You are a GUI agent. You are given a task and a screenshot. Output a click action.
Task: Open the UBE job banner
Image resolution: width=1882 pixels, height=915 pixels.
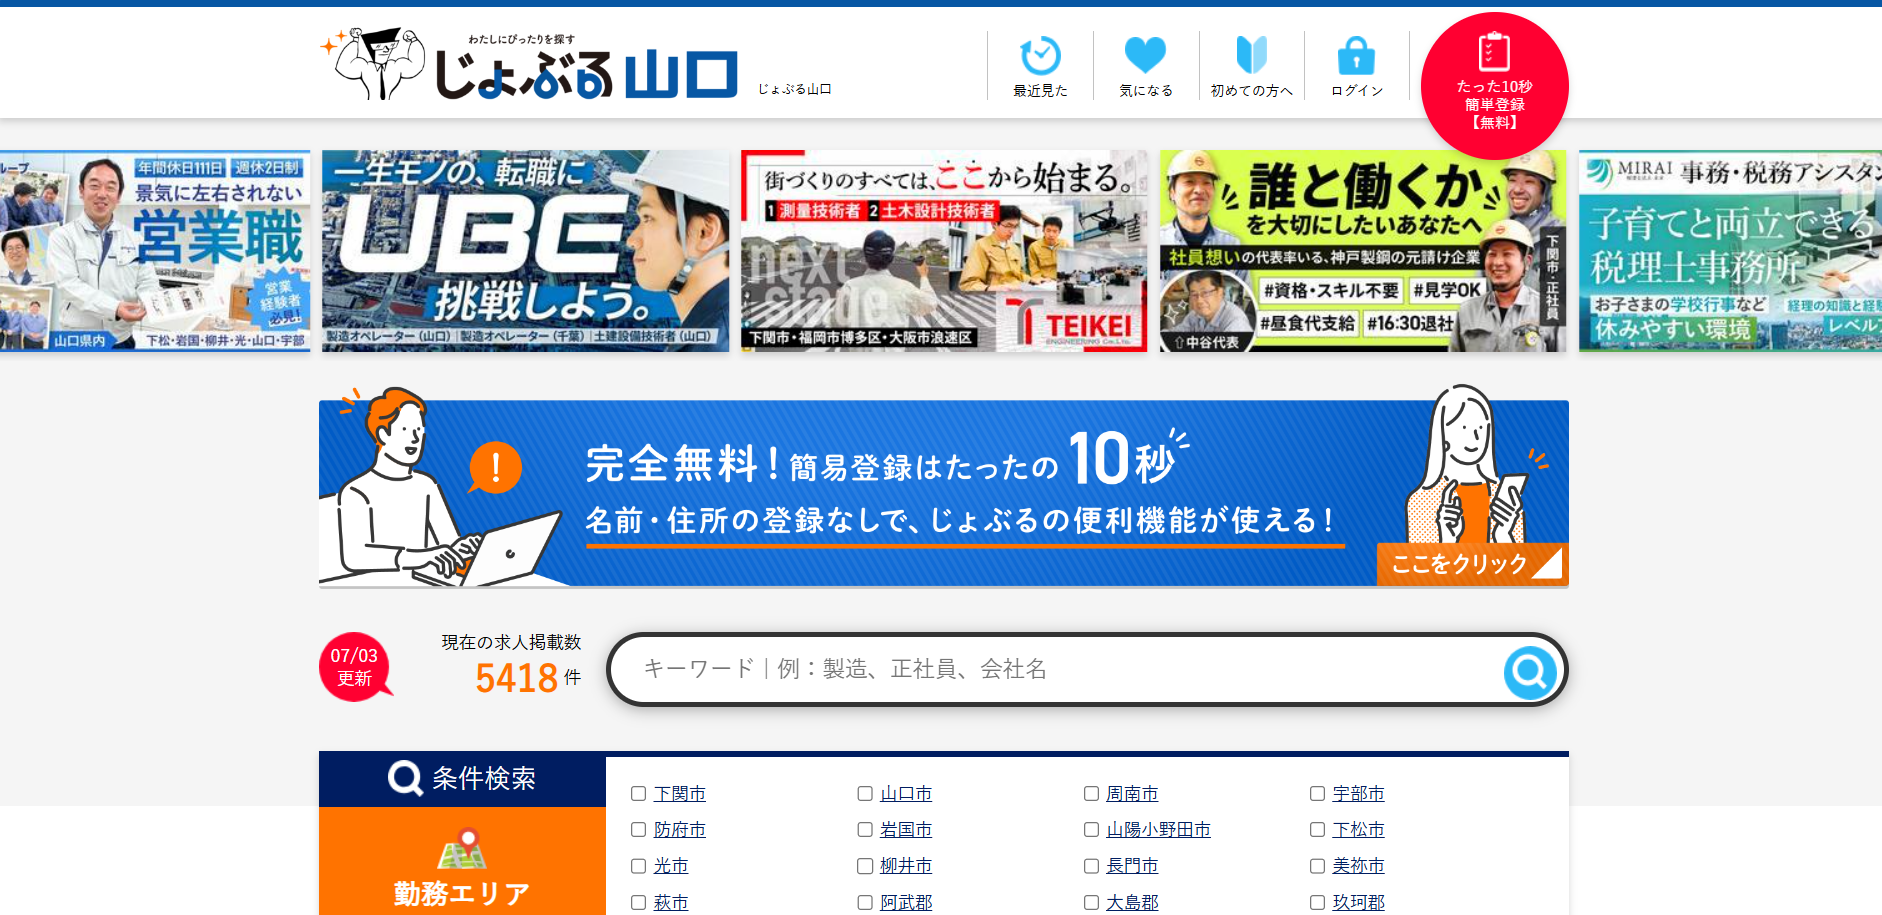click(525, 250)
